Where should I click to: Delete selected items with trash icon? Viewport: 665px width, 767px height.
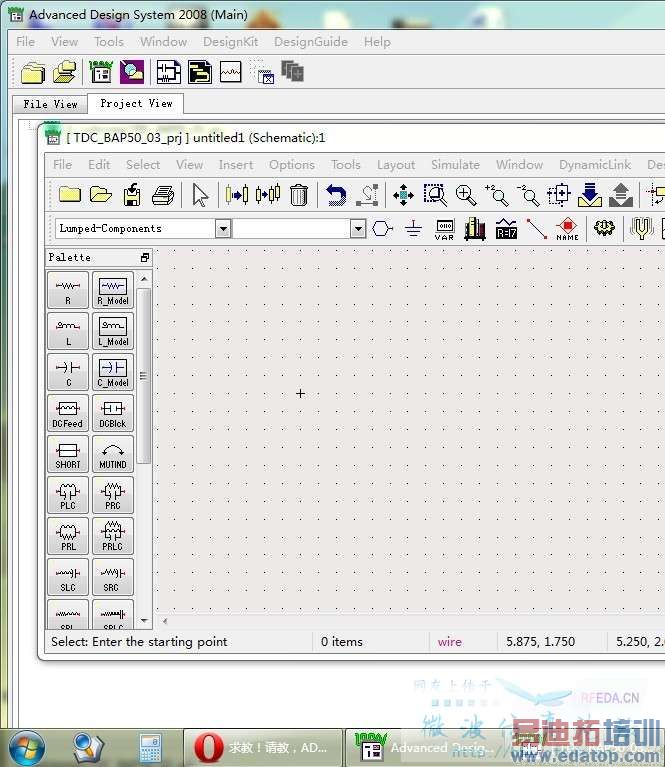point(298,195)
